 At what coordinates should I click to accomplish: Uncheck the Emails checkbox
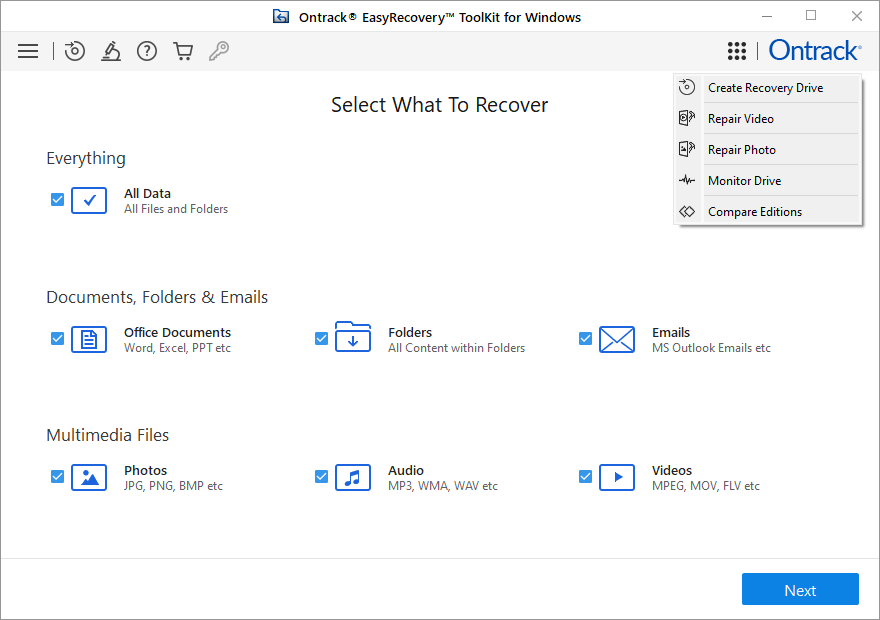585,338
